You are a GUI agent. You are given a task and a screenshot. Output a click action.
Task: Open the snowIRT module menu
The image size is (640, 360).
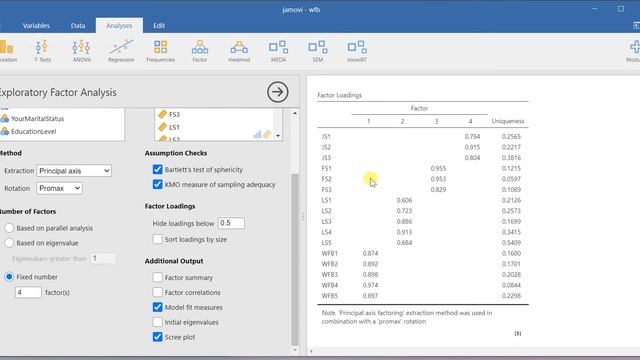(357, 51)
